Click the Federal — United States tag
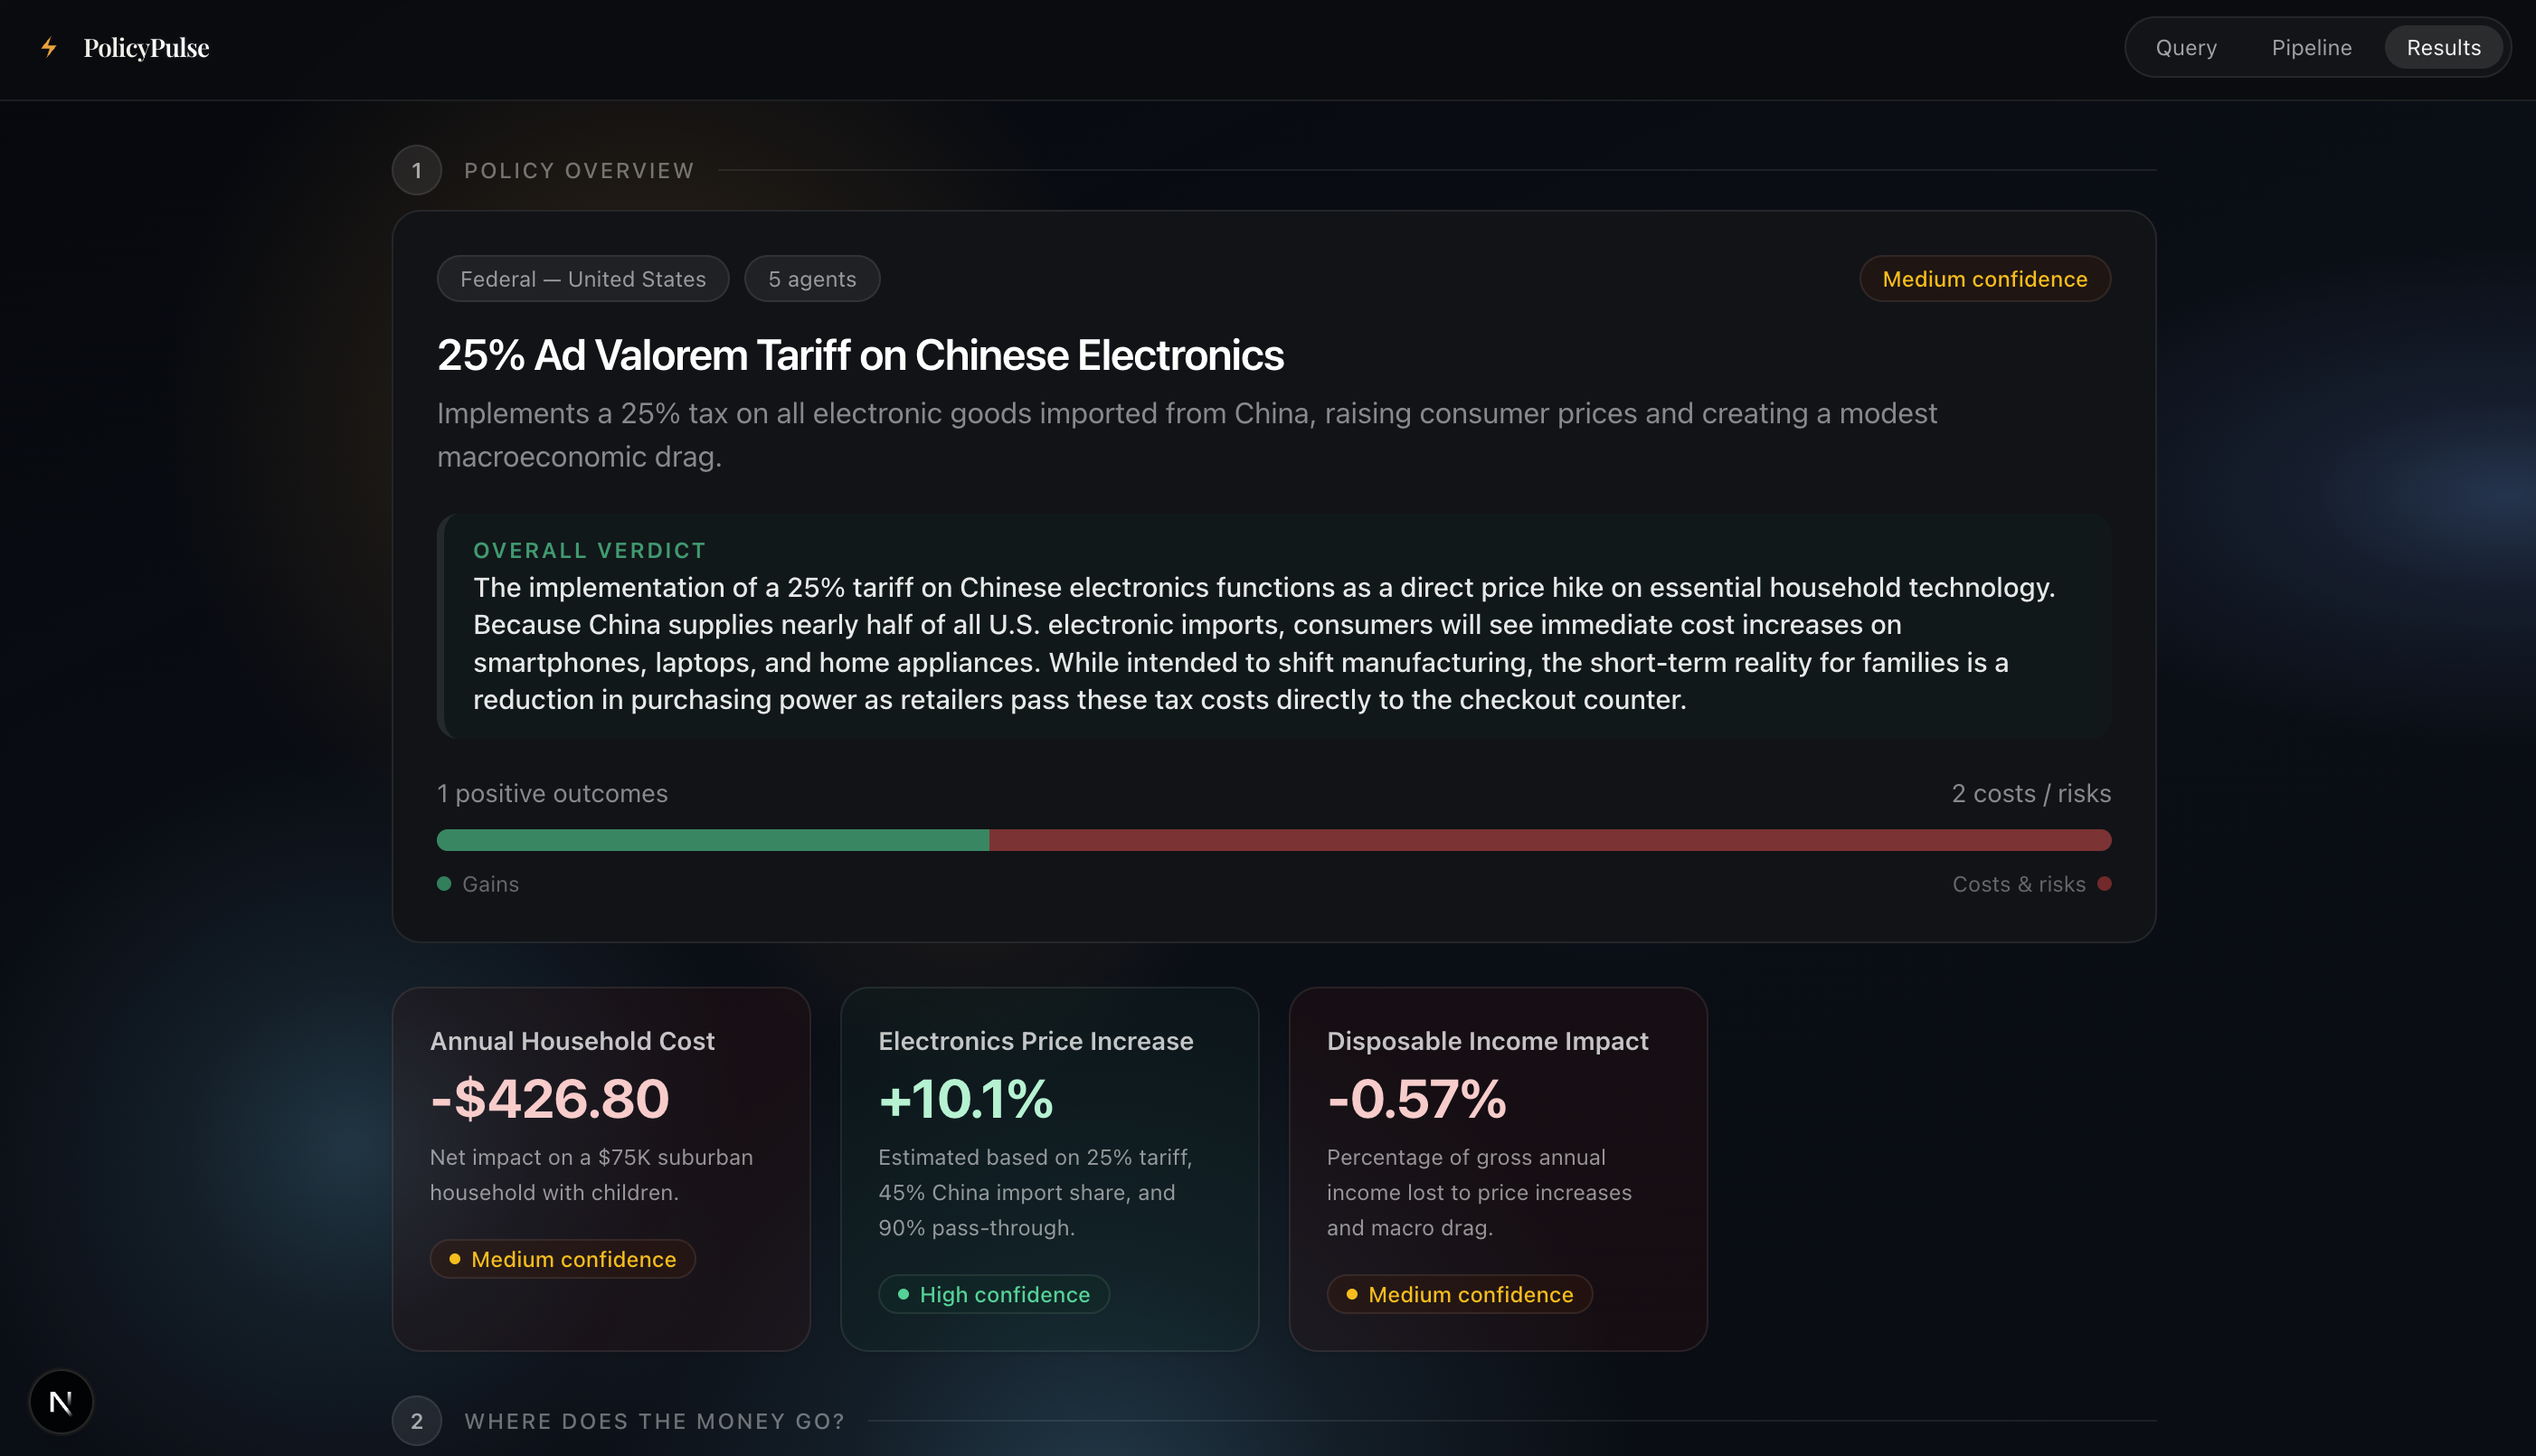The height and width of the screenshot is (1456, 2536). click(x=583, y=279)
